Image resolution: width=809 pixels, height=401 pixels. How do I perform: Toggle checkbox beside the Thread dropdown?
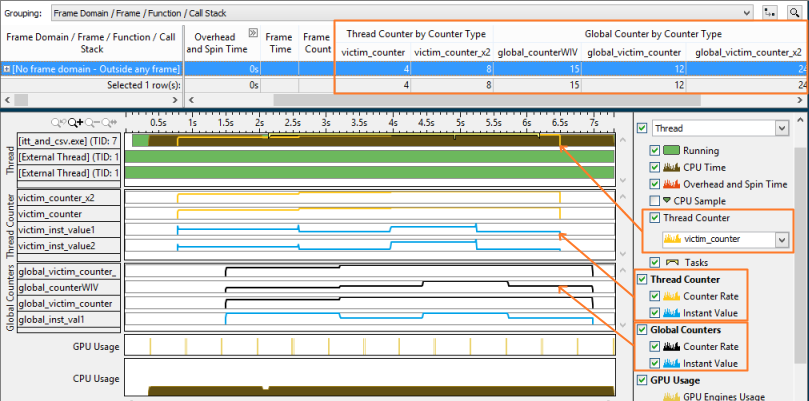(642, 128)
